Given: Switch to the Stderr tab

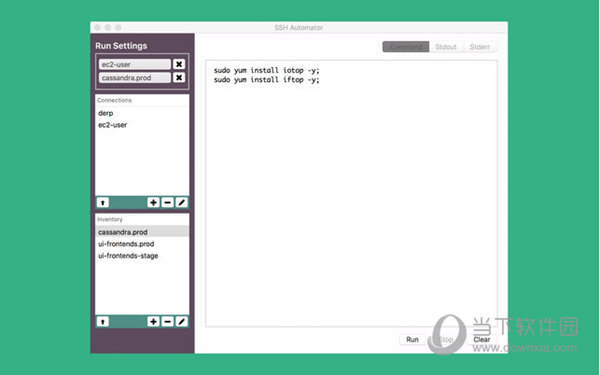Looking at the screenshot, I should (480, 47).
